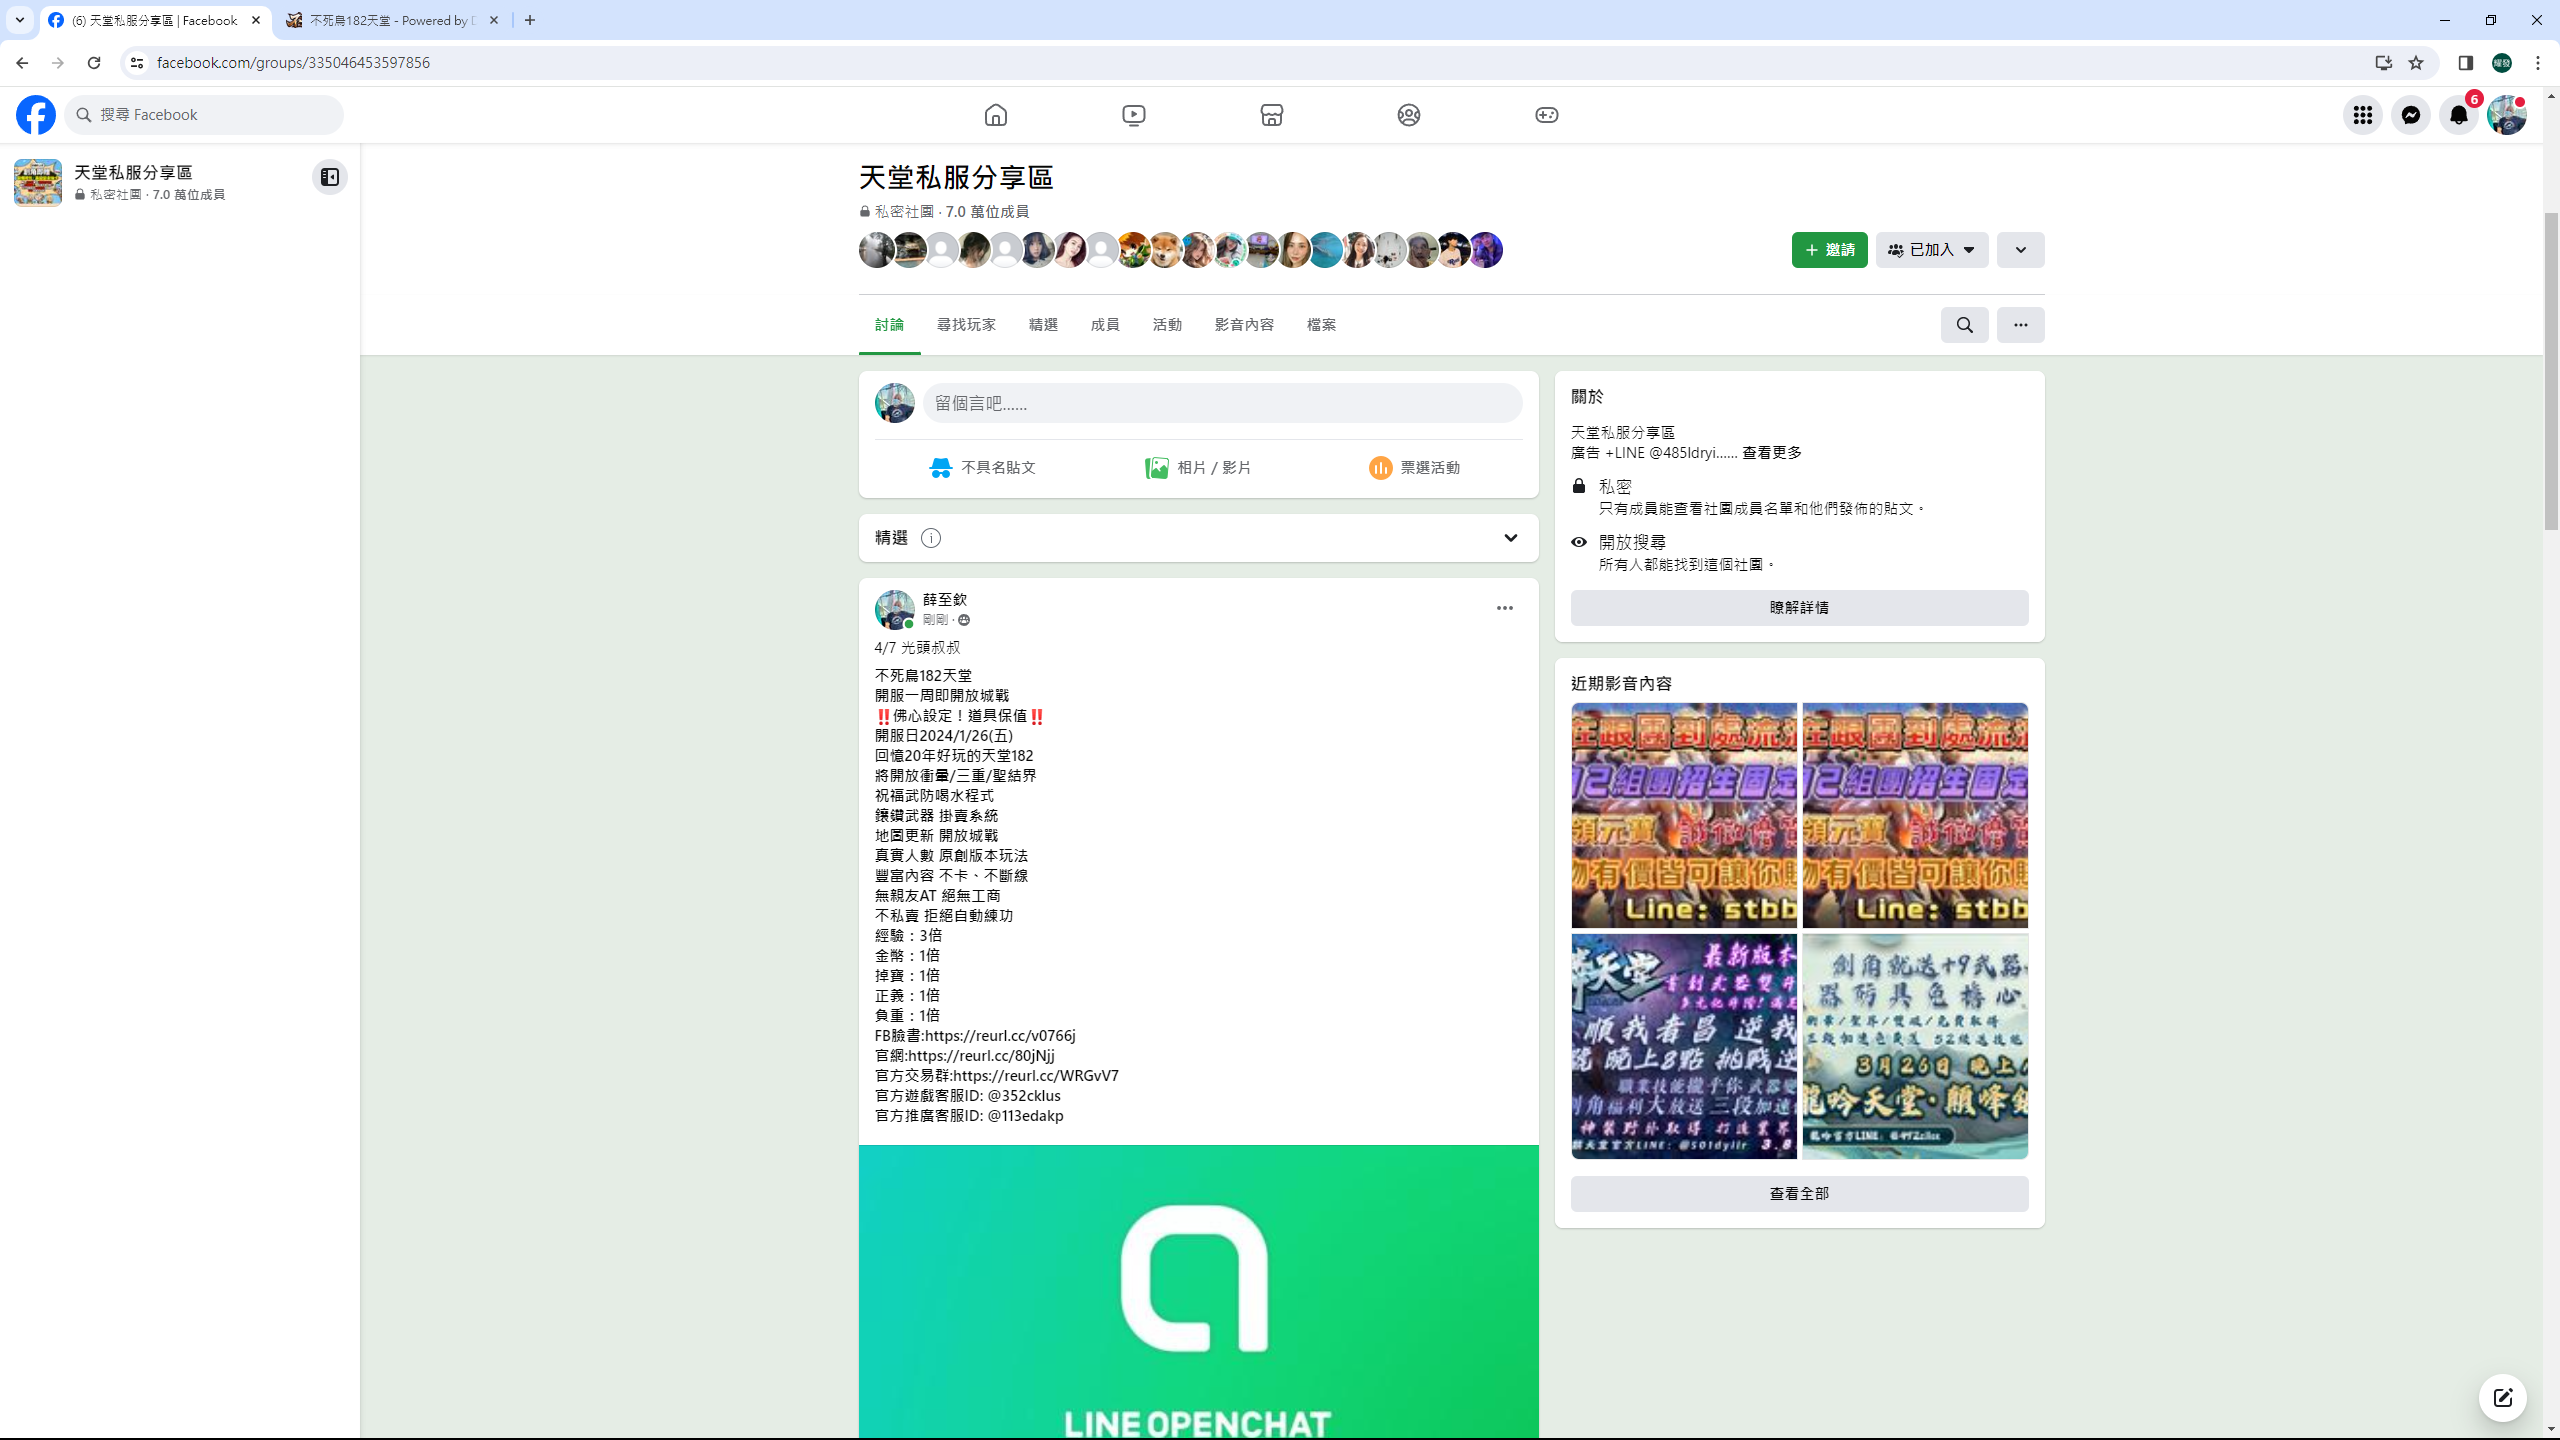Switch to 活動 tab
Image resolution: width=2560 pixels, height=1440 pixels.
pos(1167,325)
